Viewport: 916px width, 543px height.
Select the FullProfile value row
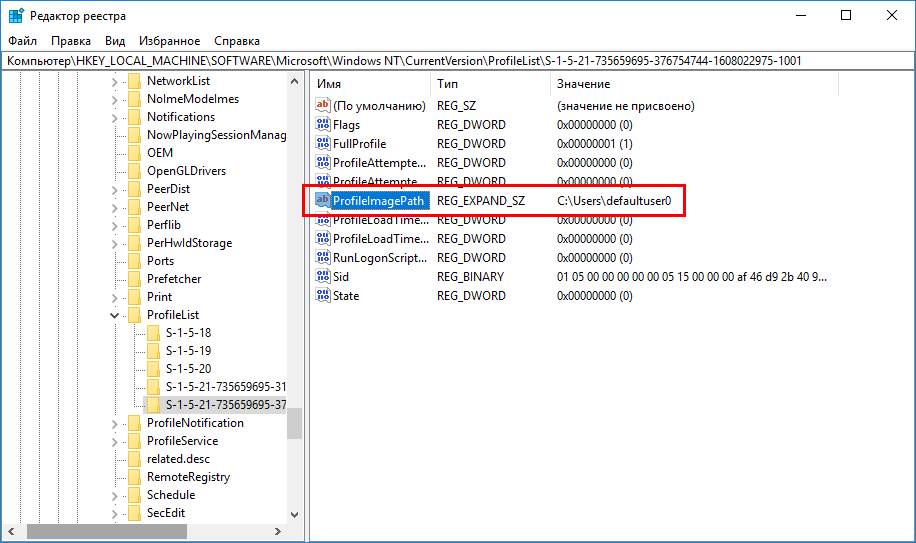[359, 144]
